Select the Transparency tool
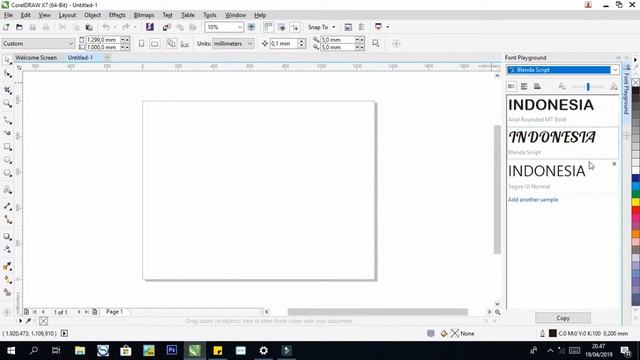The height and width of the screenshot is (360, 640). tap(7, 249)
